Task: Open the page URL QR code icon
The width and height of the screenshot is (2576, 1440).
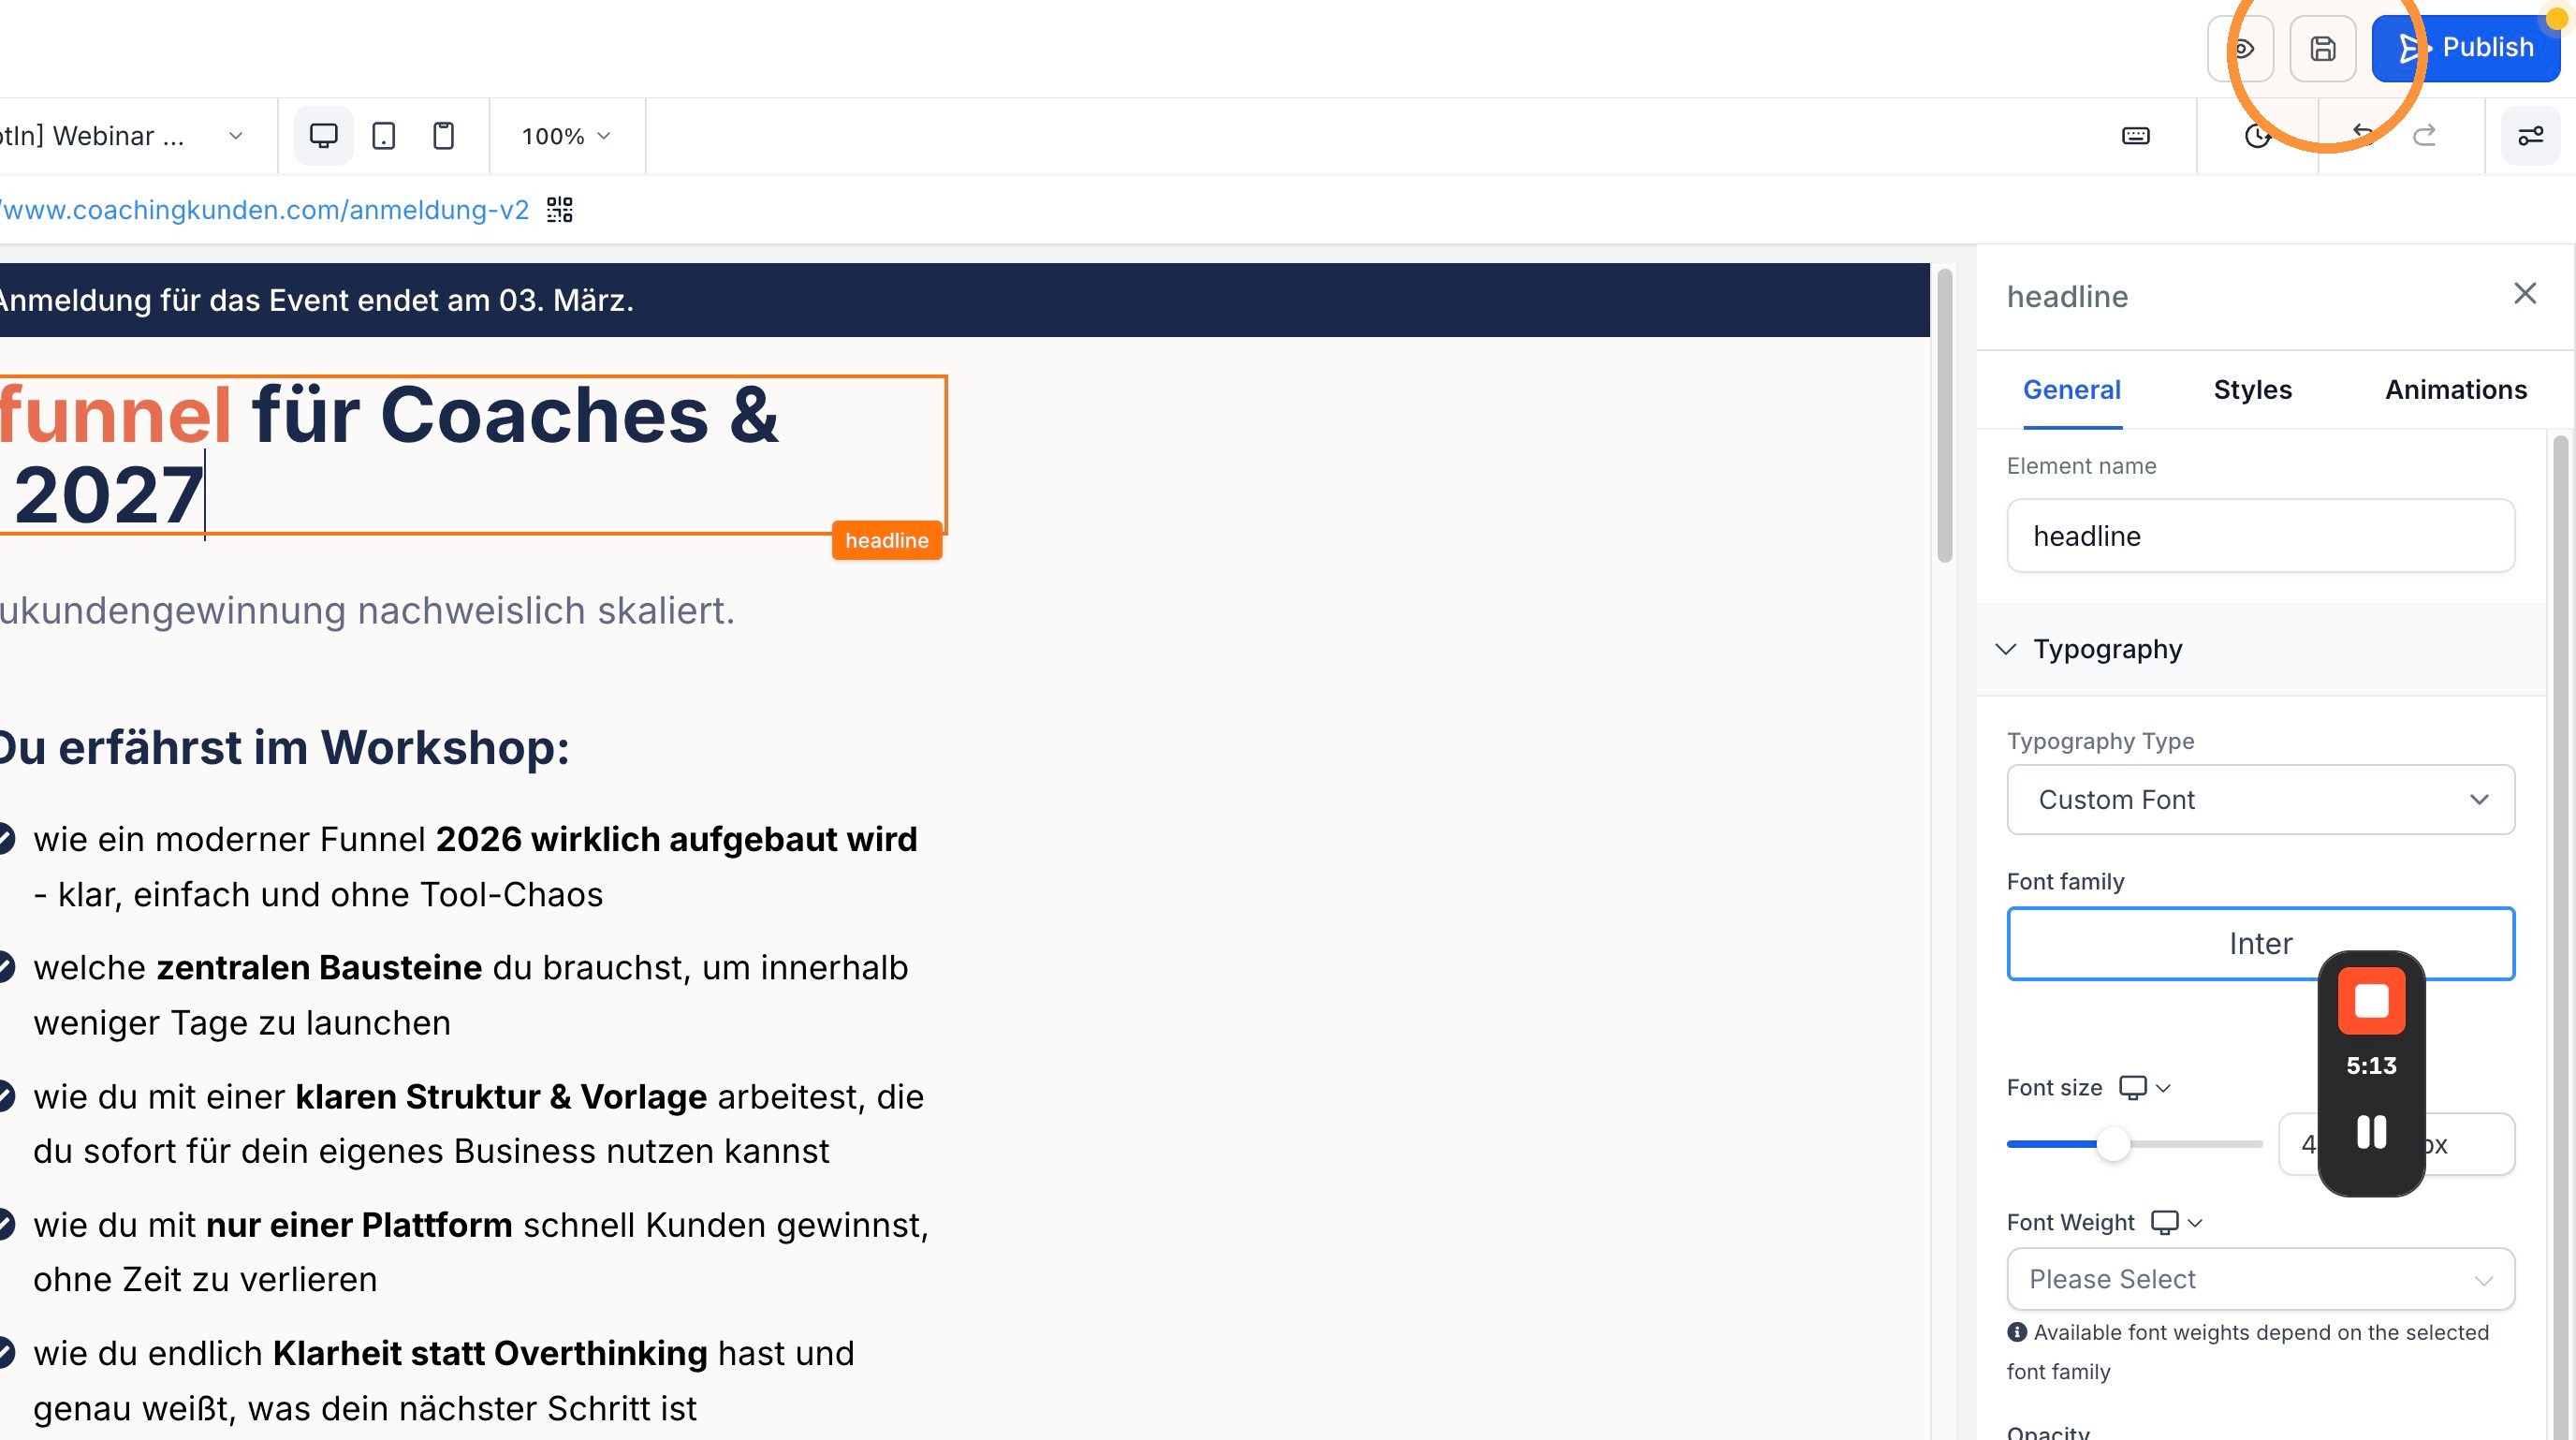Action: (x=560, y=209)
